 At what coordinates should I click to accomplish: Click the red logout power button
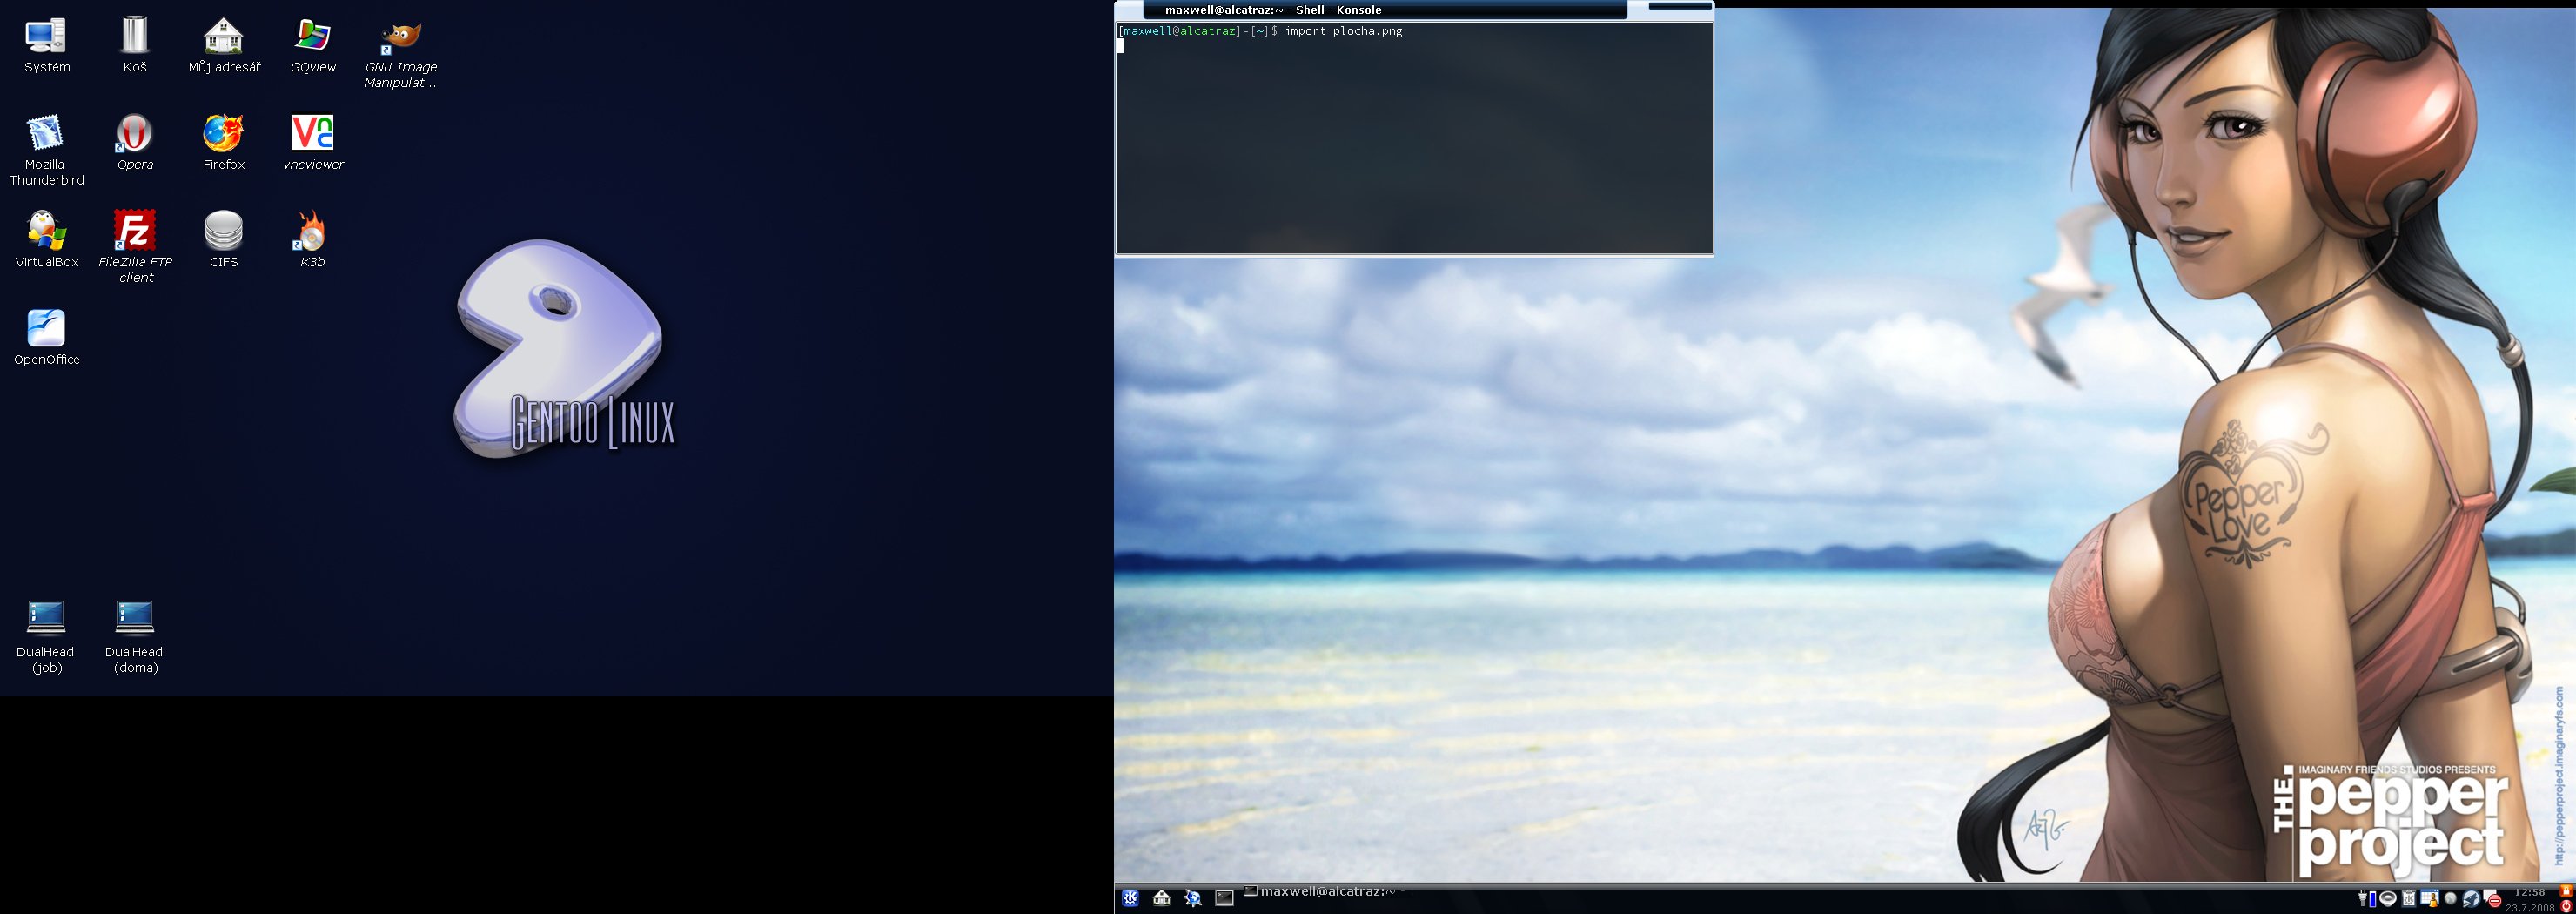click(x=2566, y=906)
